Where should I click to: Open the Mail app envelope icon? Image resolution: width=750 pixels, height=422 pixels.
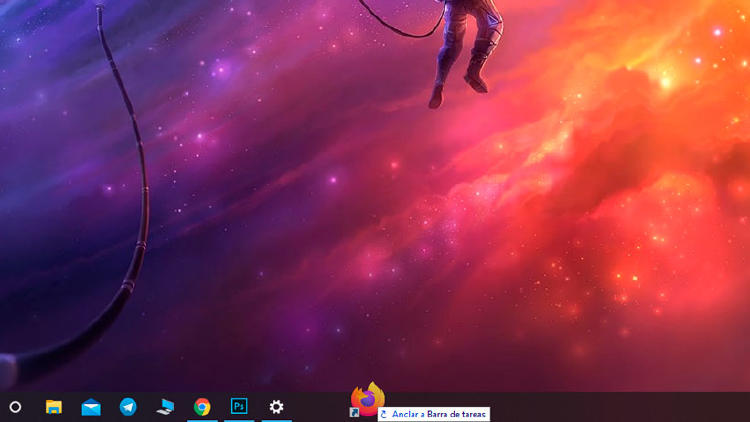[91, 407]
